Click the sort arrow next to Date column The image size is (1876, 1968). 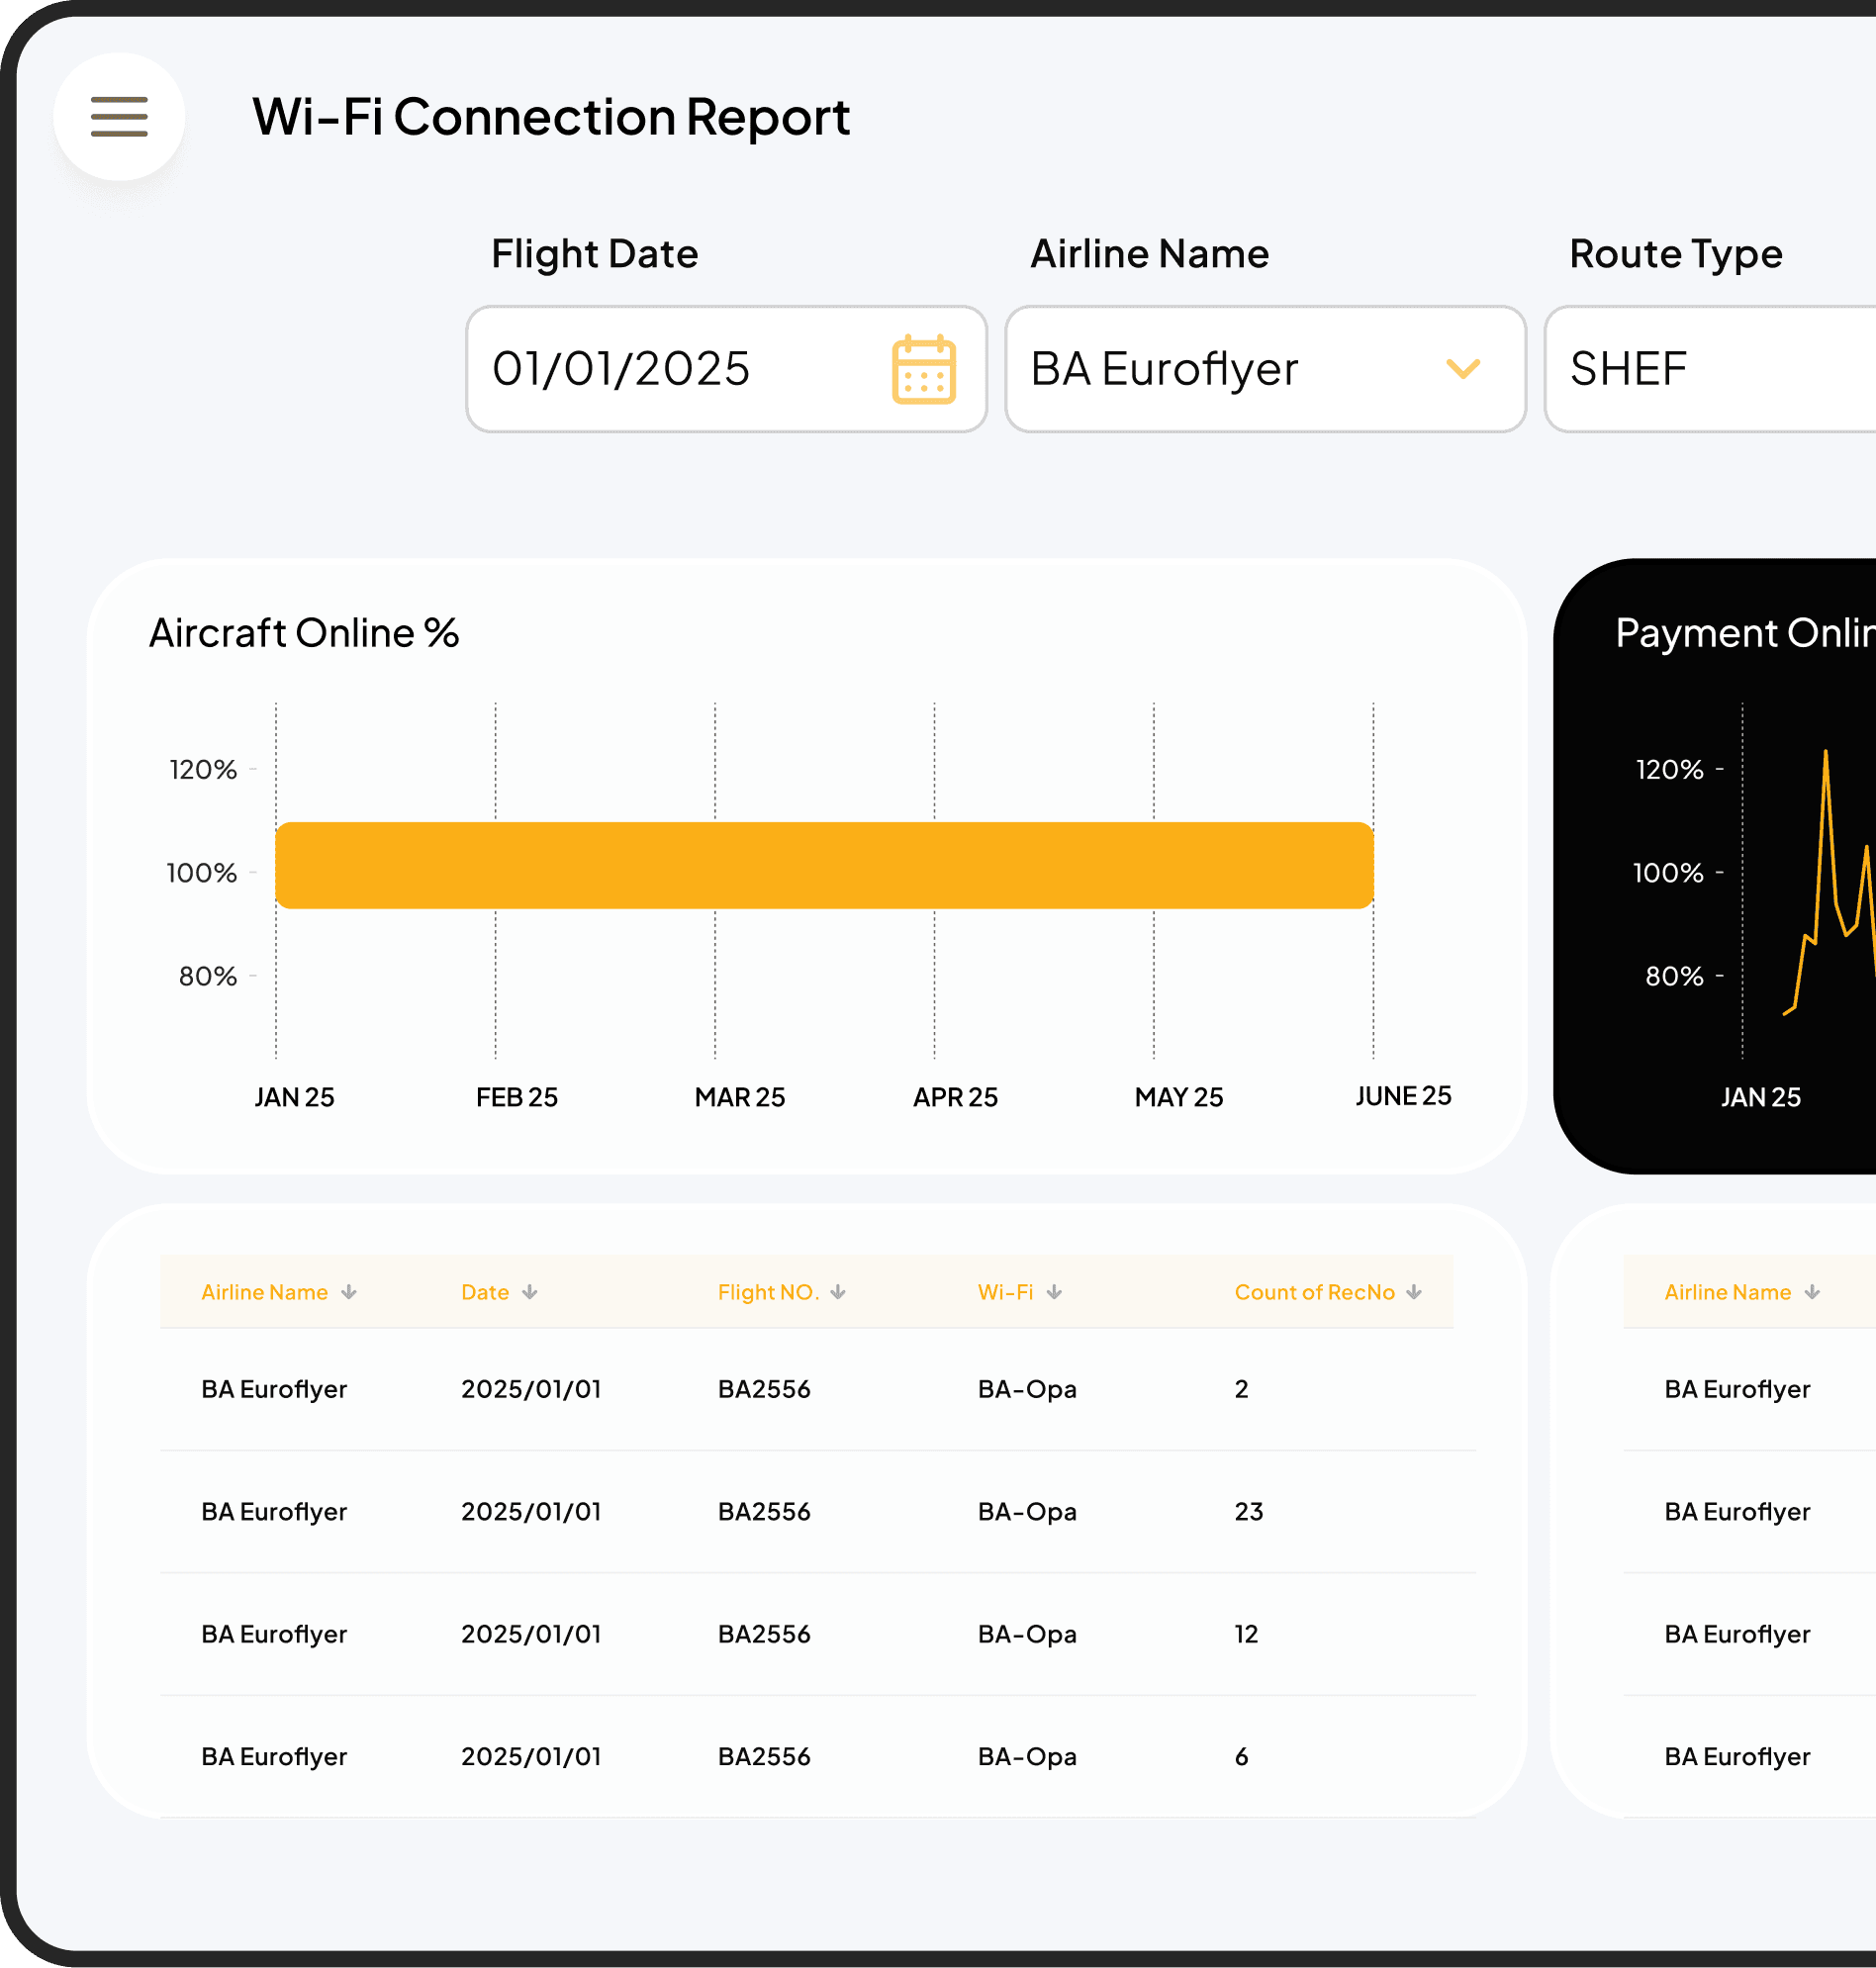[x=529, y=1291]
